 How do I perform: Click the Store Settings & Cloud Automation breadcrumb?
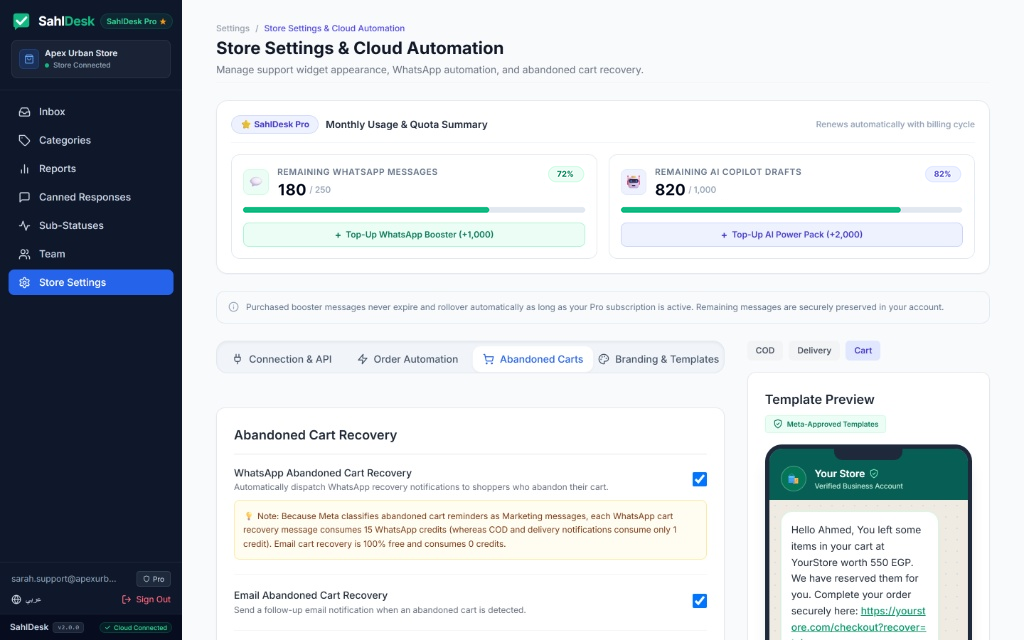334,28
